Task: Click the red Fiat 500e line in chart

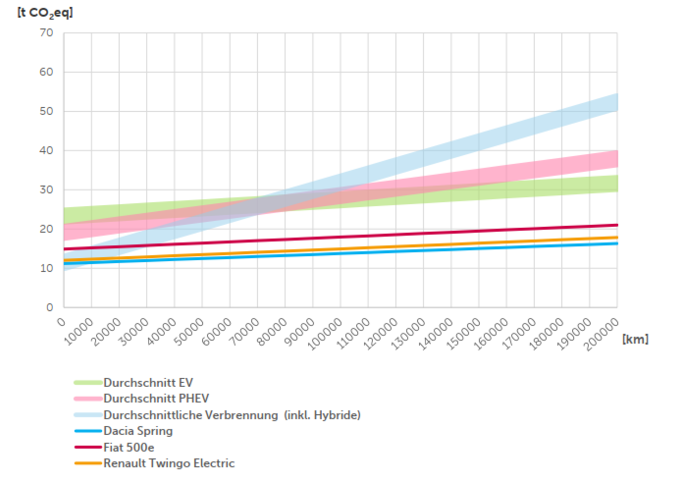Action: pyautogui.click(x=340, y=237)
